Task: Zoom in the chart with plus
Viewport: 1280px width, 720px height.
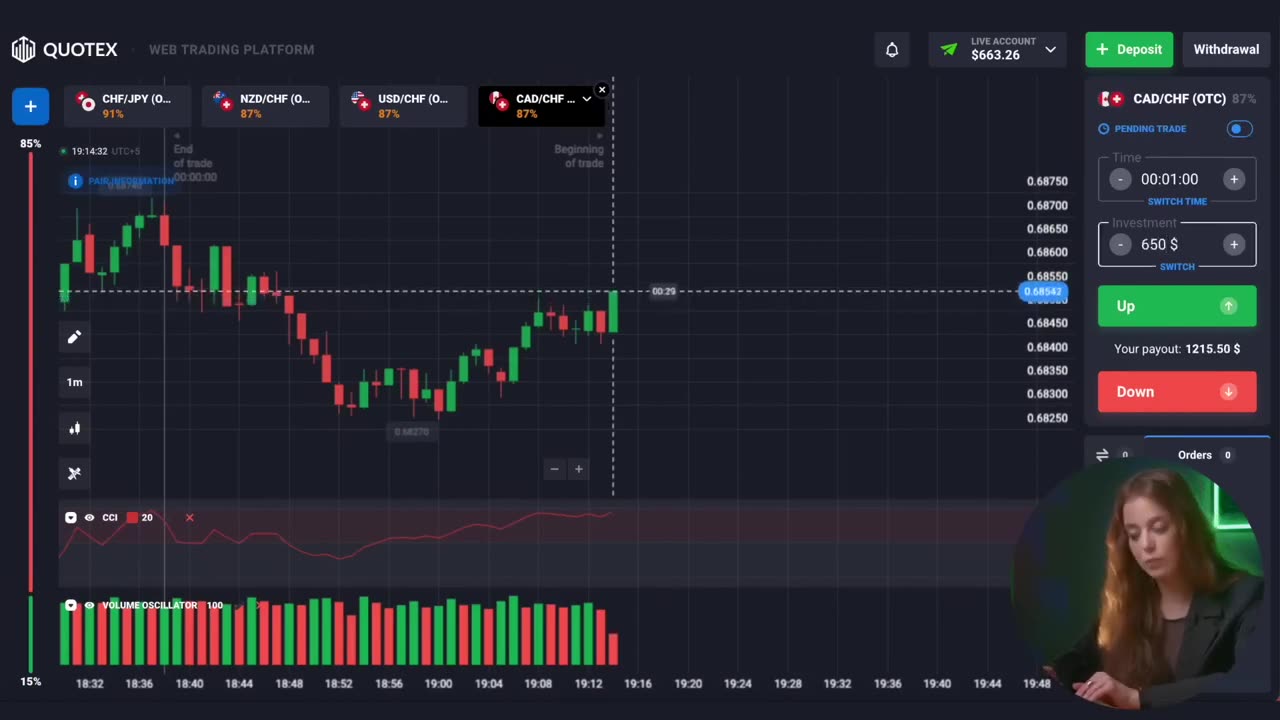Action: pos(578,469)
